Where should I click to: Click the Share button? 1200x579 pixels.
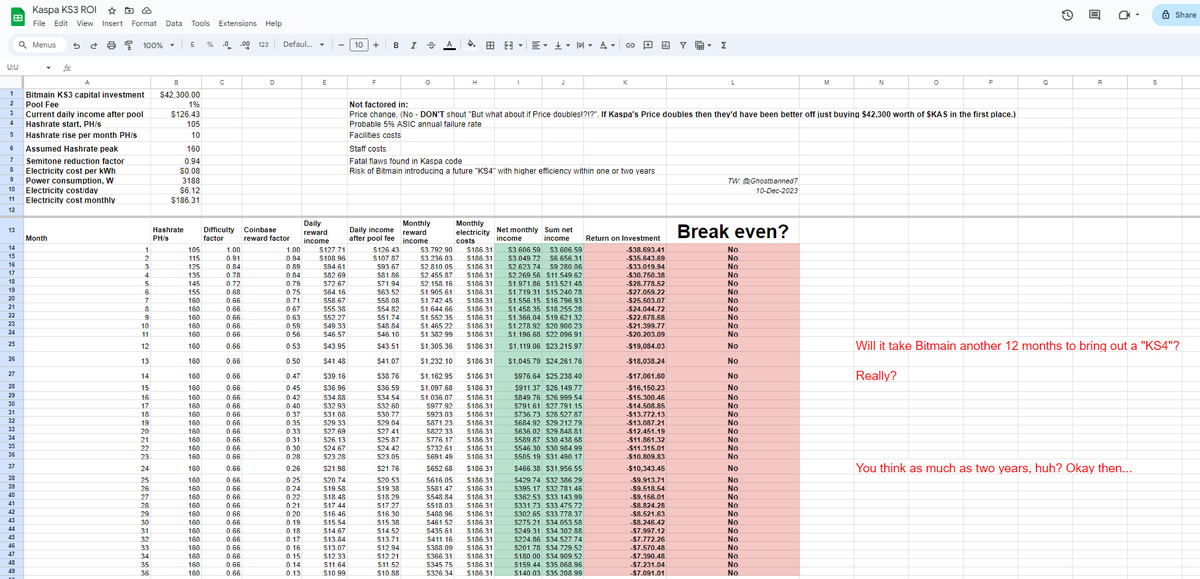1176,15
